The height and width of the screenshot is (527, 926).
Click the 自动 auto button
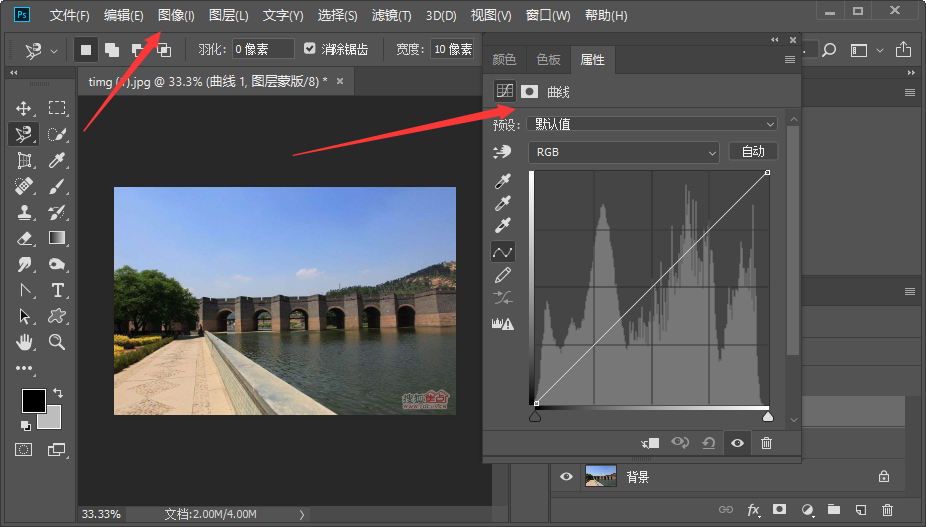point(753,152)
